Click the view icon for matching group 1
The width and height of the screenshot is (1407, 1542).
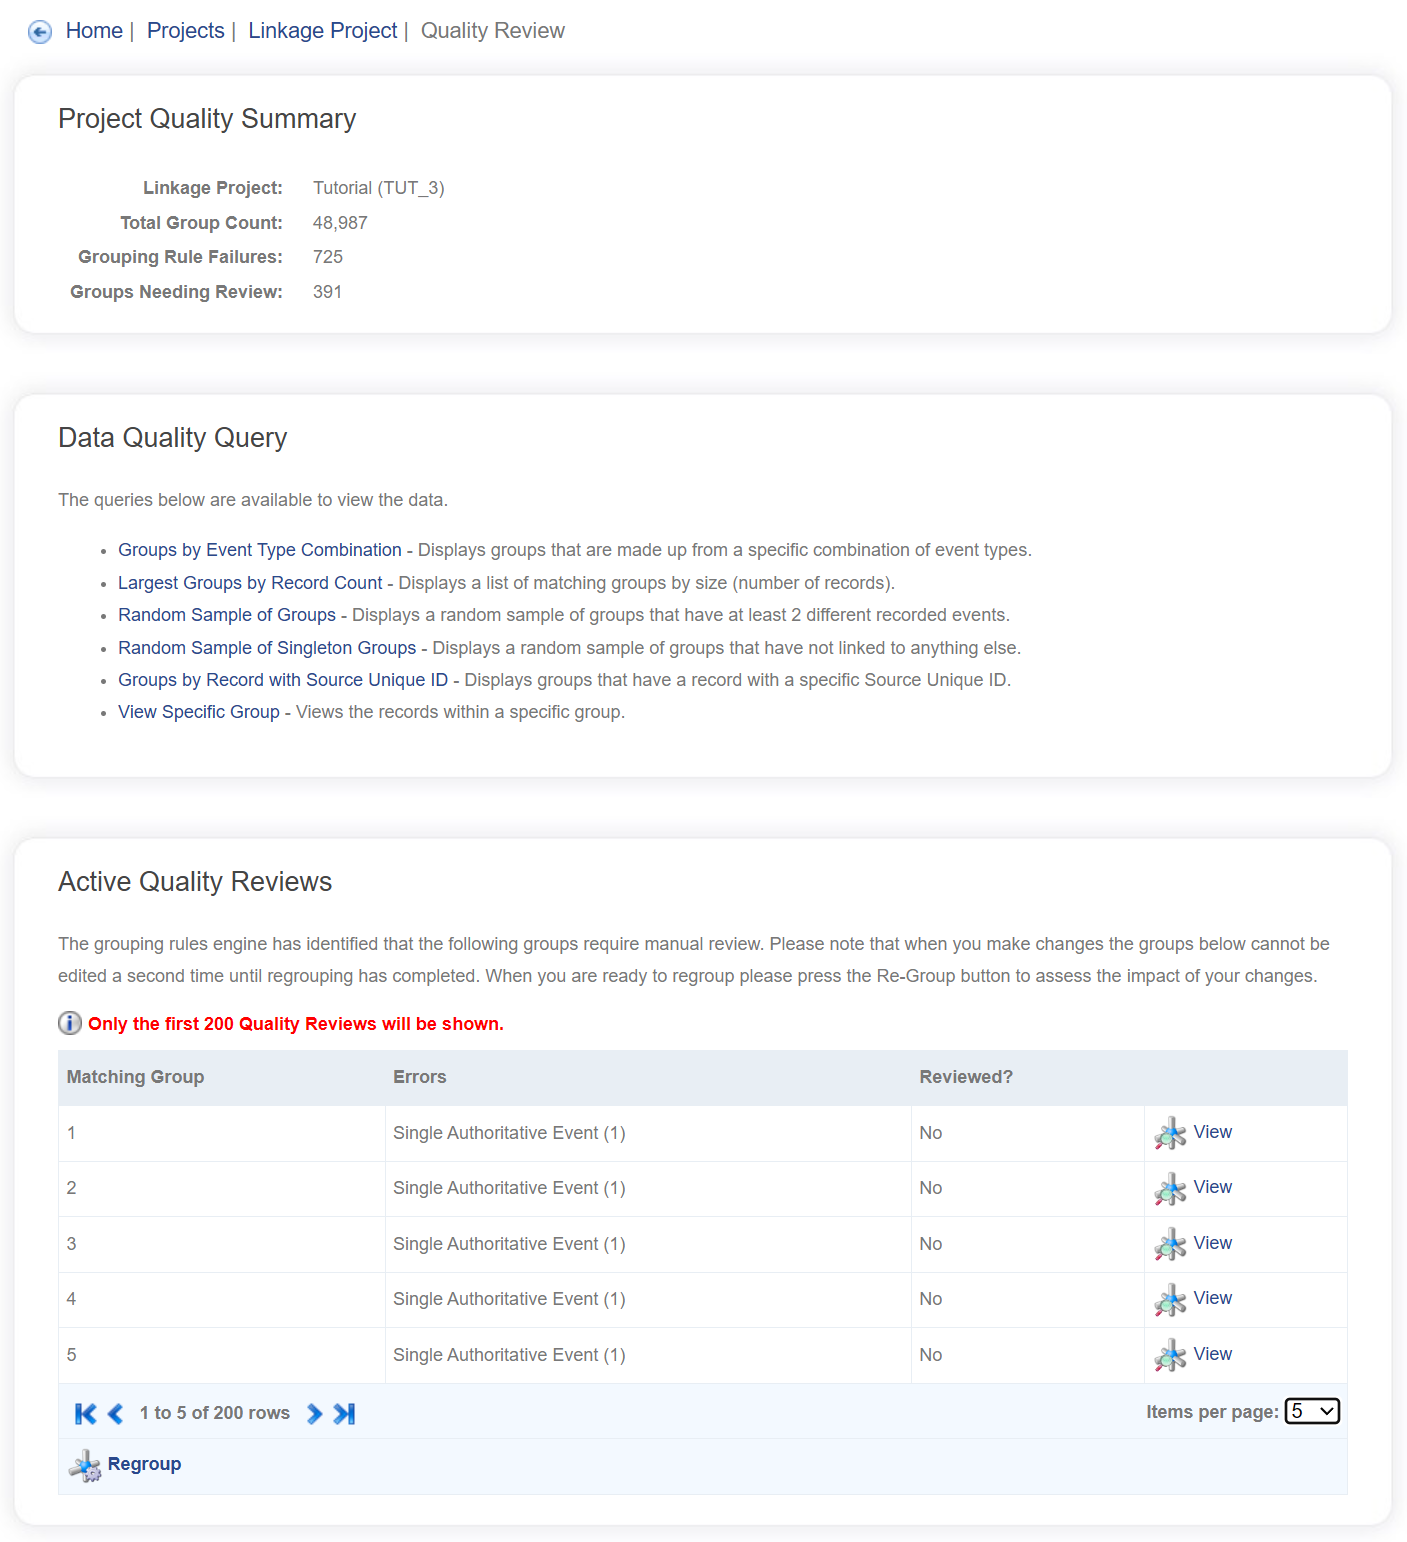1170,1134
